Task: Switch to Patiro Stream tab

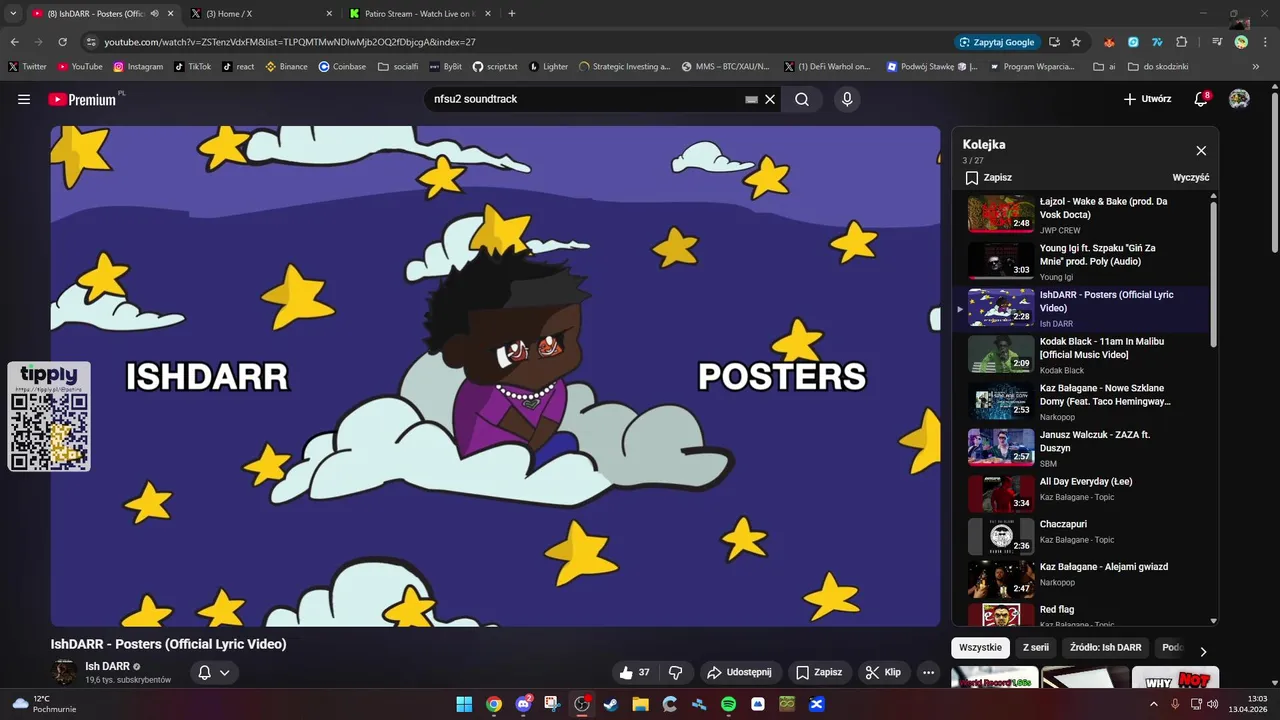Action: pos(420,14)
